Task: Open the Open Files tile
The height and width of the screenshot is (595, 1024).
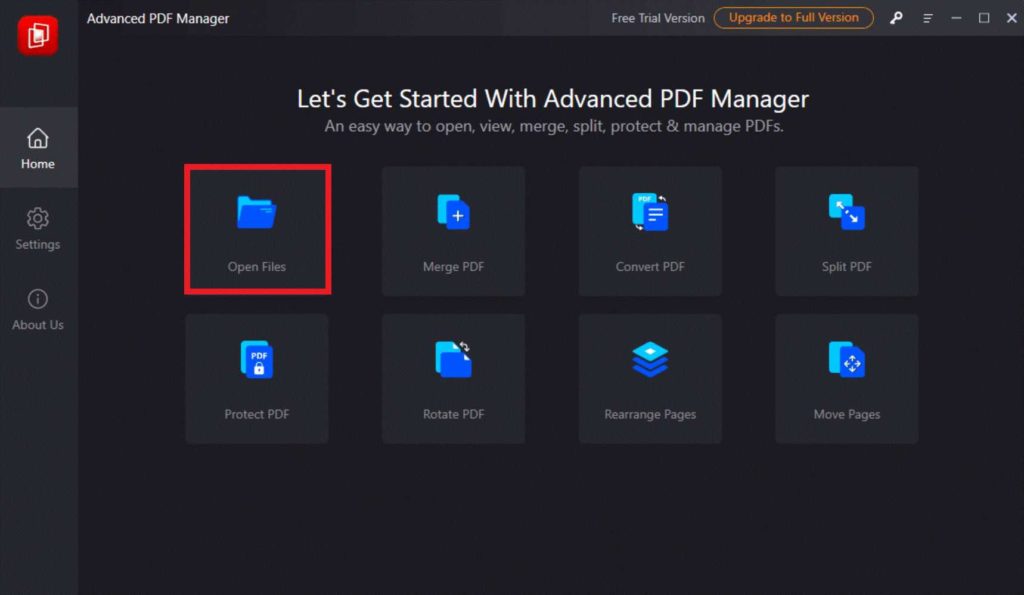Action: click(257, 230)
